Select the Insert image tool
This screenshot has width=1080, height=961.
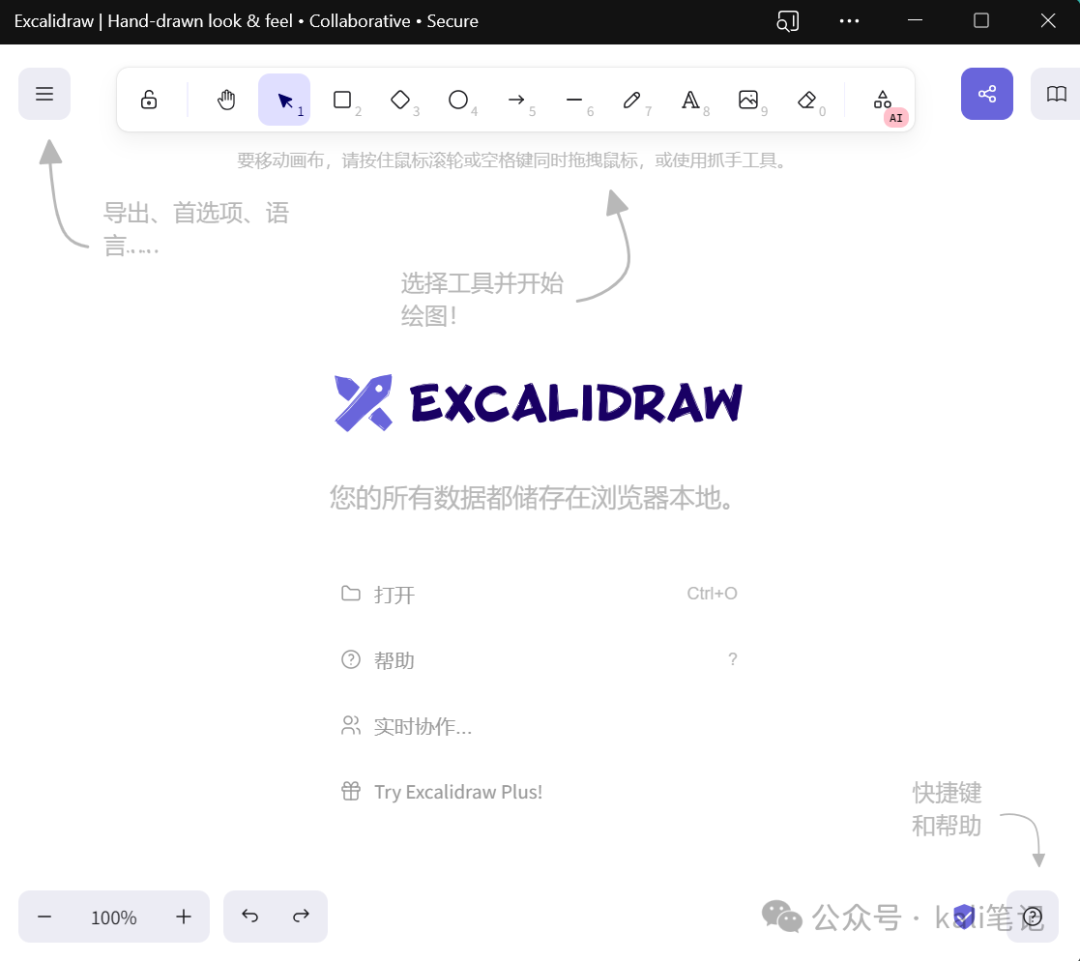click(x=749, y=100)
